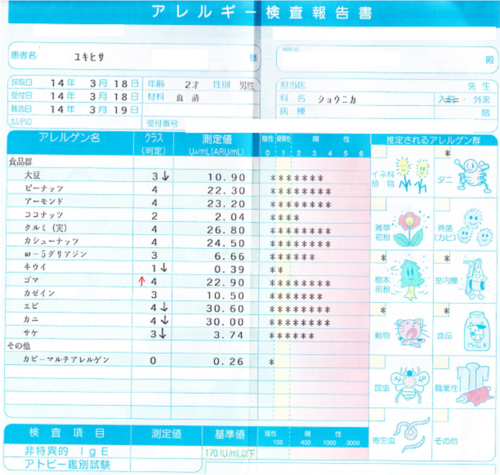
Task: Click the empty box for 真菌(カビ) group
Action: coord(442,204)
